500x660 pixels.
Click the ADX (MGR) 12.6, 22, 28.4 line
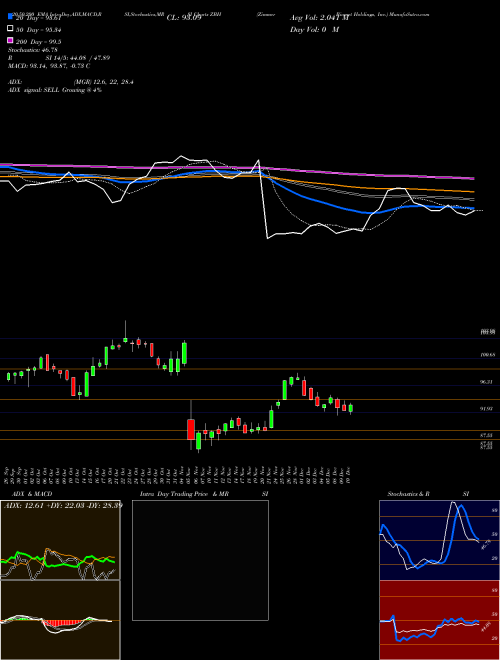tap(71, 82)
